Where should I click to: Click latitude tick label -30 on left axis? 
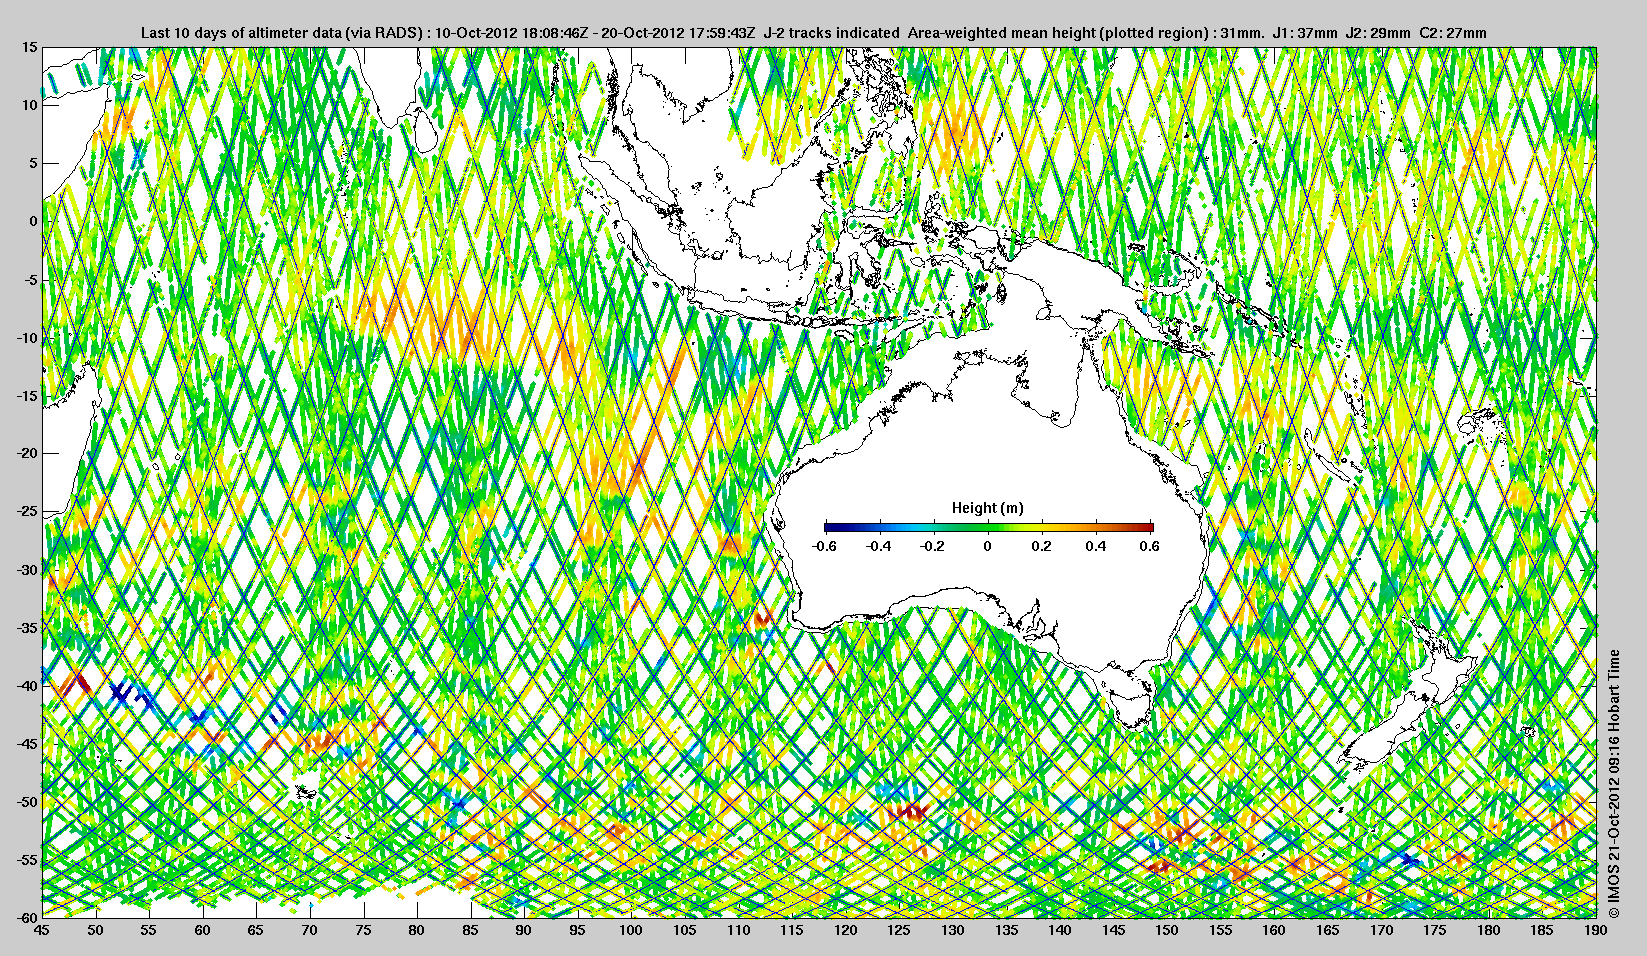pyautogui.click(x=27, y=569)
